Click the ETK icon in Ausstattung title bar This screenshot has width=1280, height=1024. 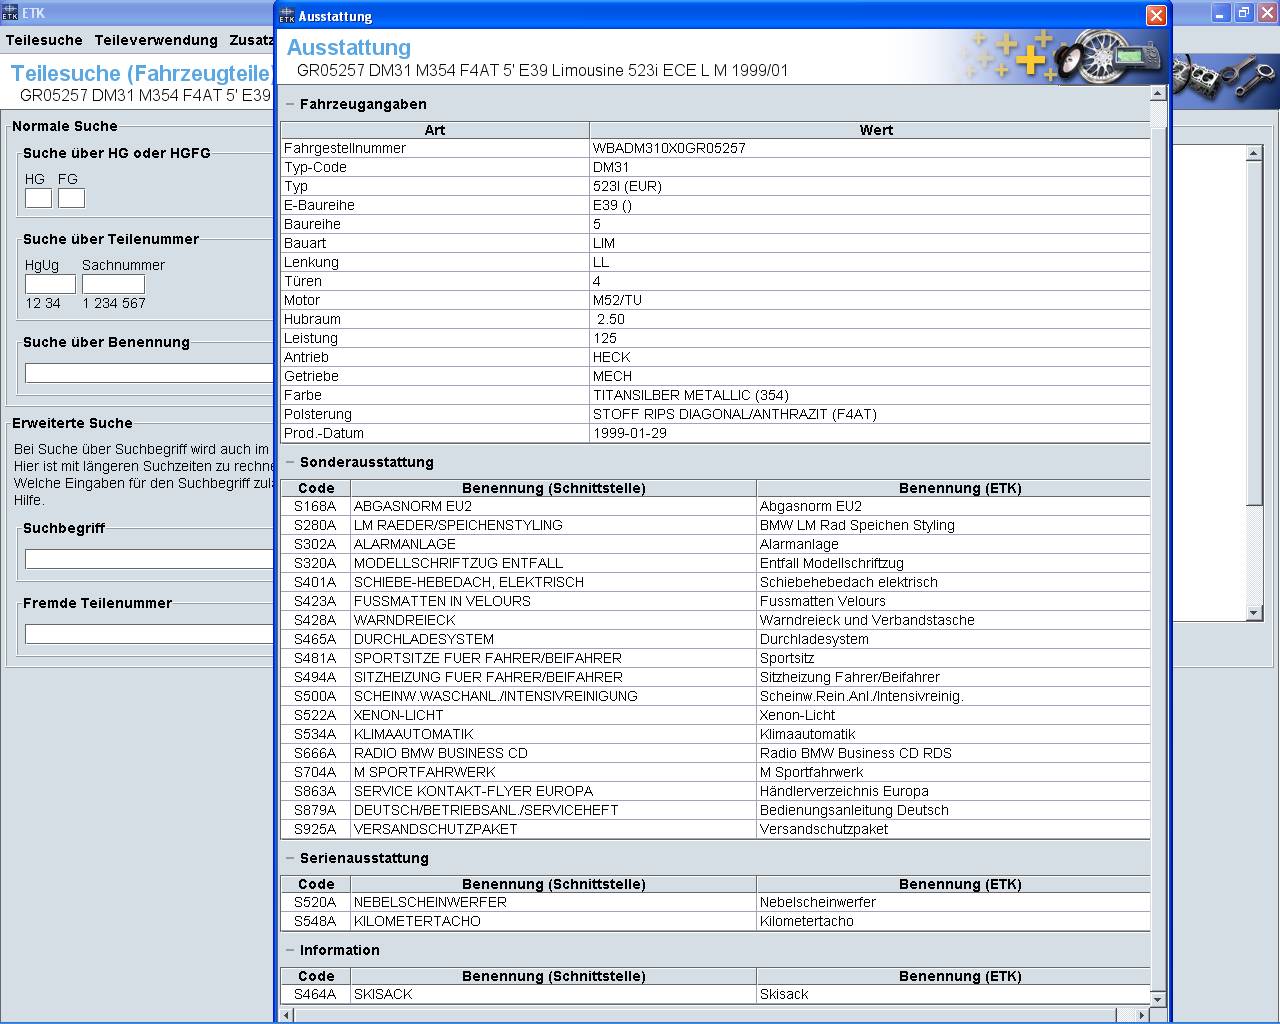(287, 15)
